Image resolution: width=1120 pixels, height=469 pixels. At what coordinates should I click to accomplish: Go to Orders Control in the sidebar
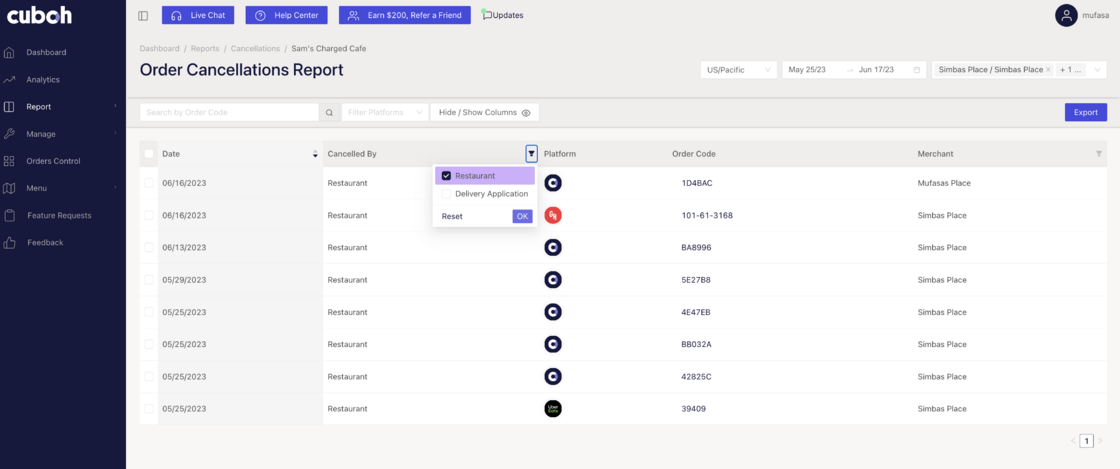(53, 161)
